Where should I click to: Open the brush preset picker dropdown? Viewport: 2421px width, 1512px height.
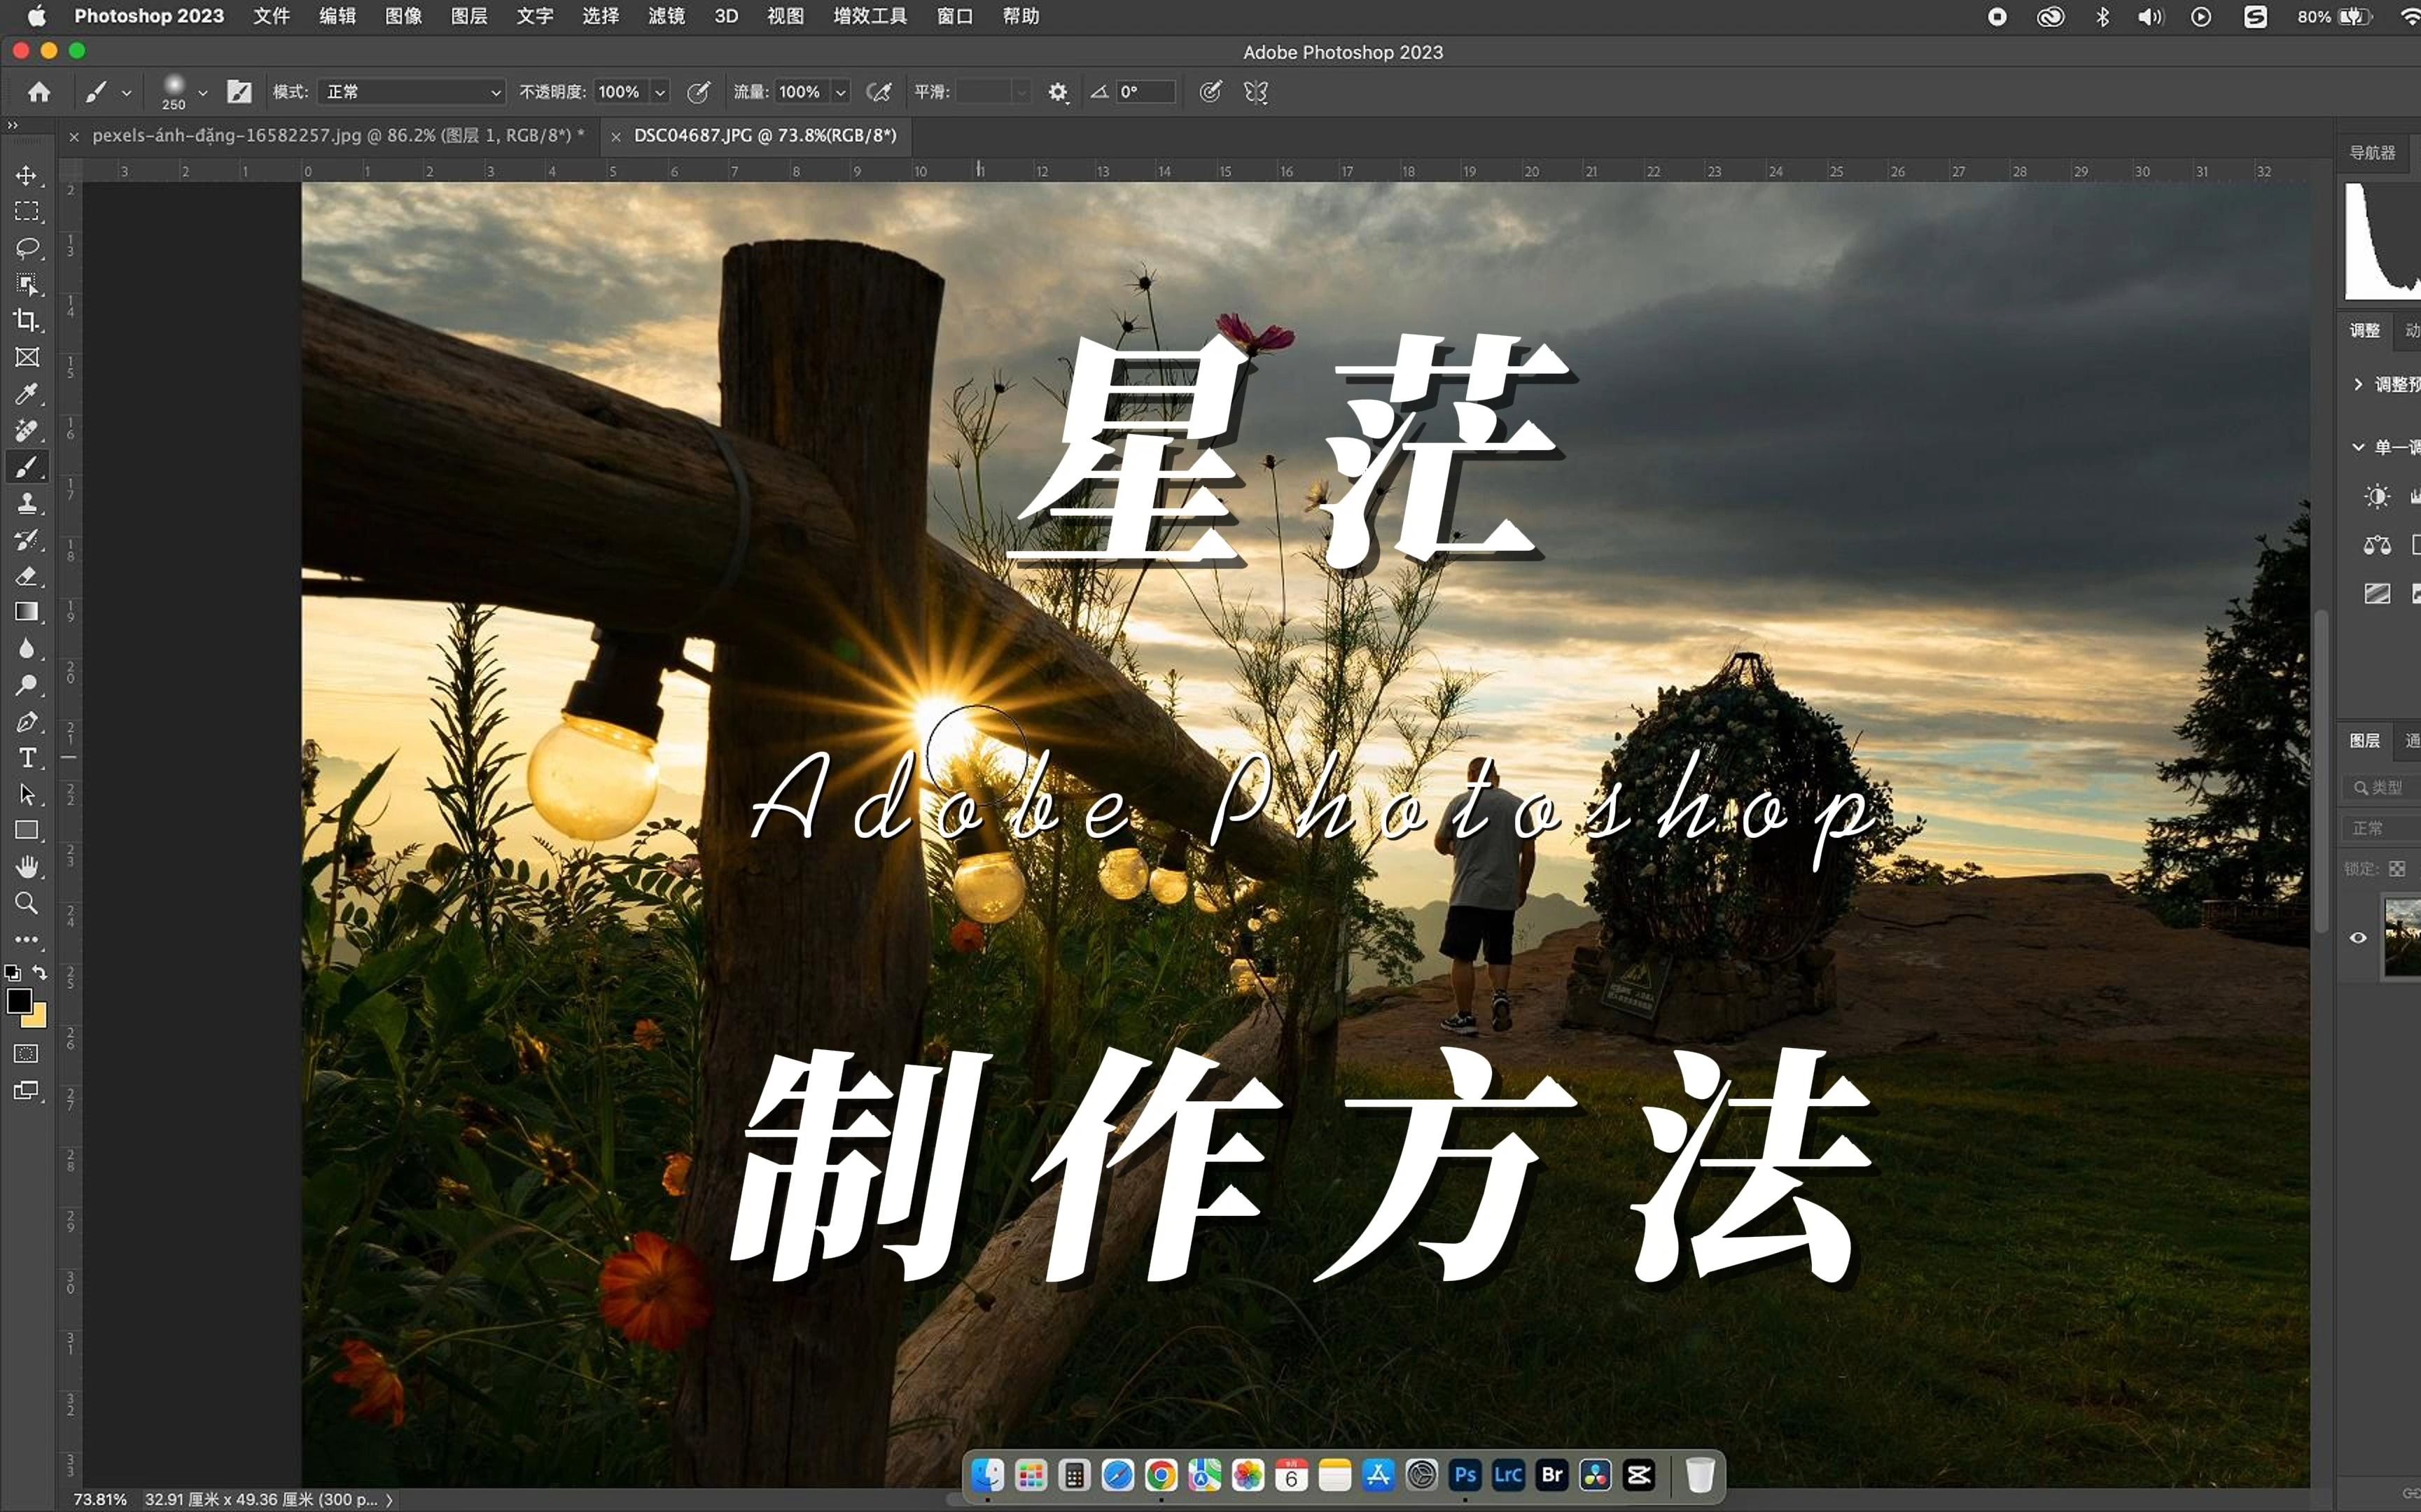pyautogui.click(x=203, y=92)
